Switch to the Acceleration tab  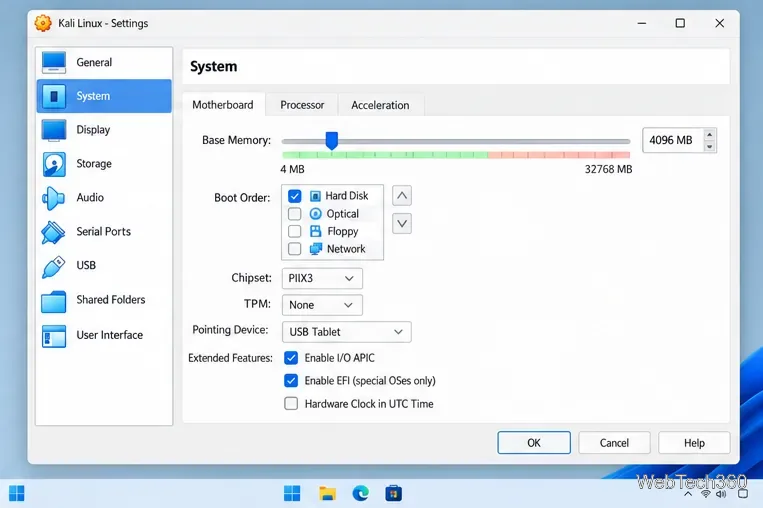point(380,105)
